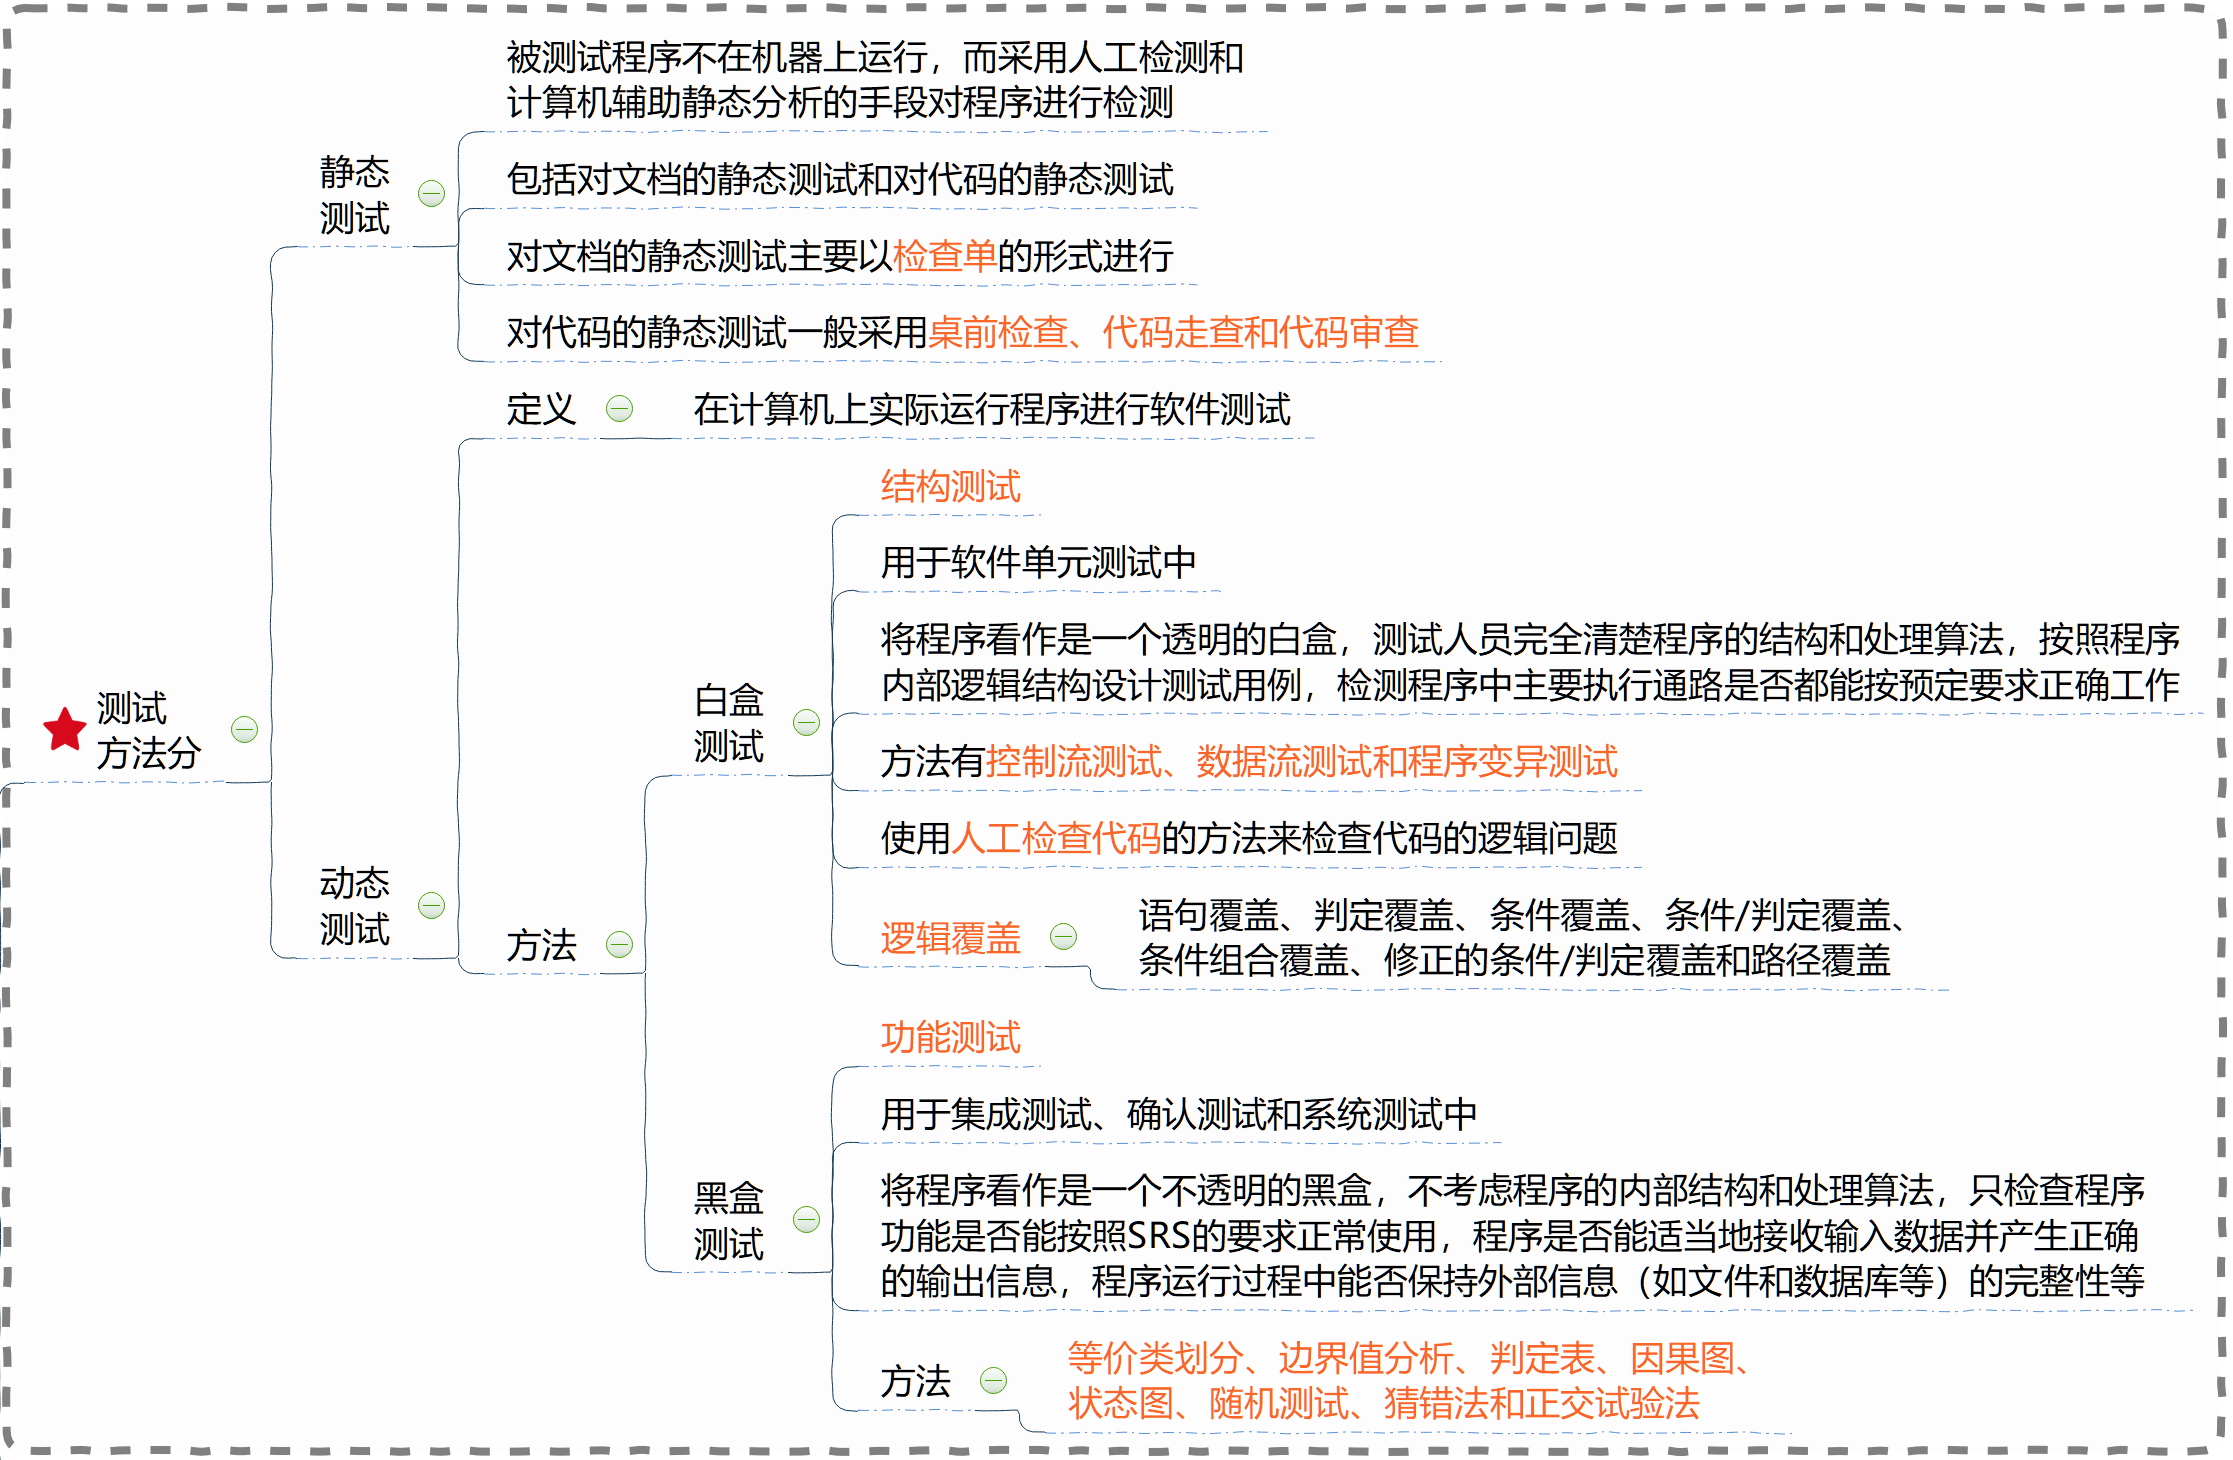Collapse the 方法 node under 动态测试

[x=620, y=944]
